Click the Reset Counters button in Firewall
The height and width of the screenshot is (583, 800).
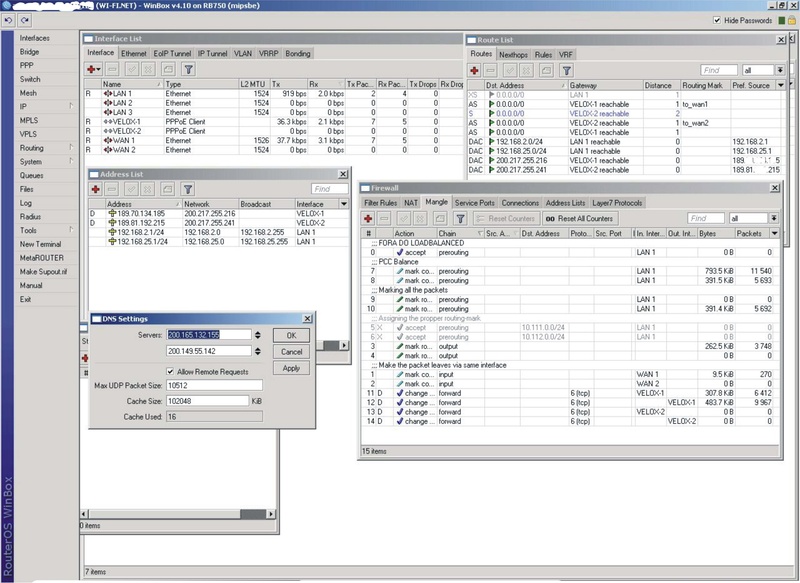[506, 218]
